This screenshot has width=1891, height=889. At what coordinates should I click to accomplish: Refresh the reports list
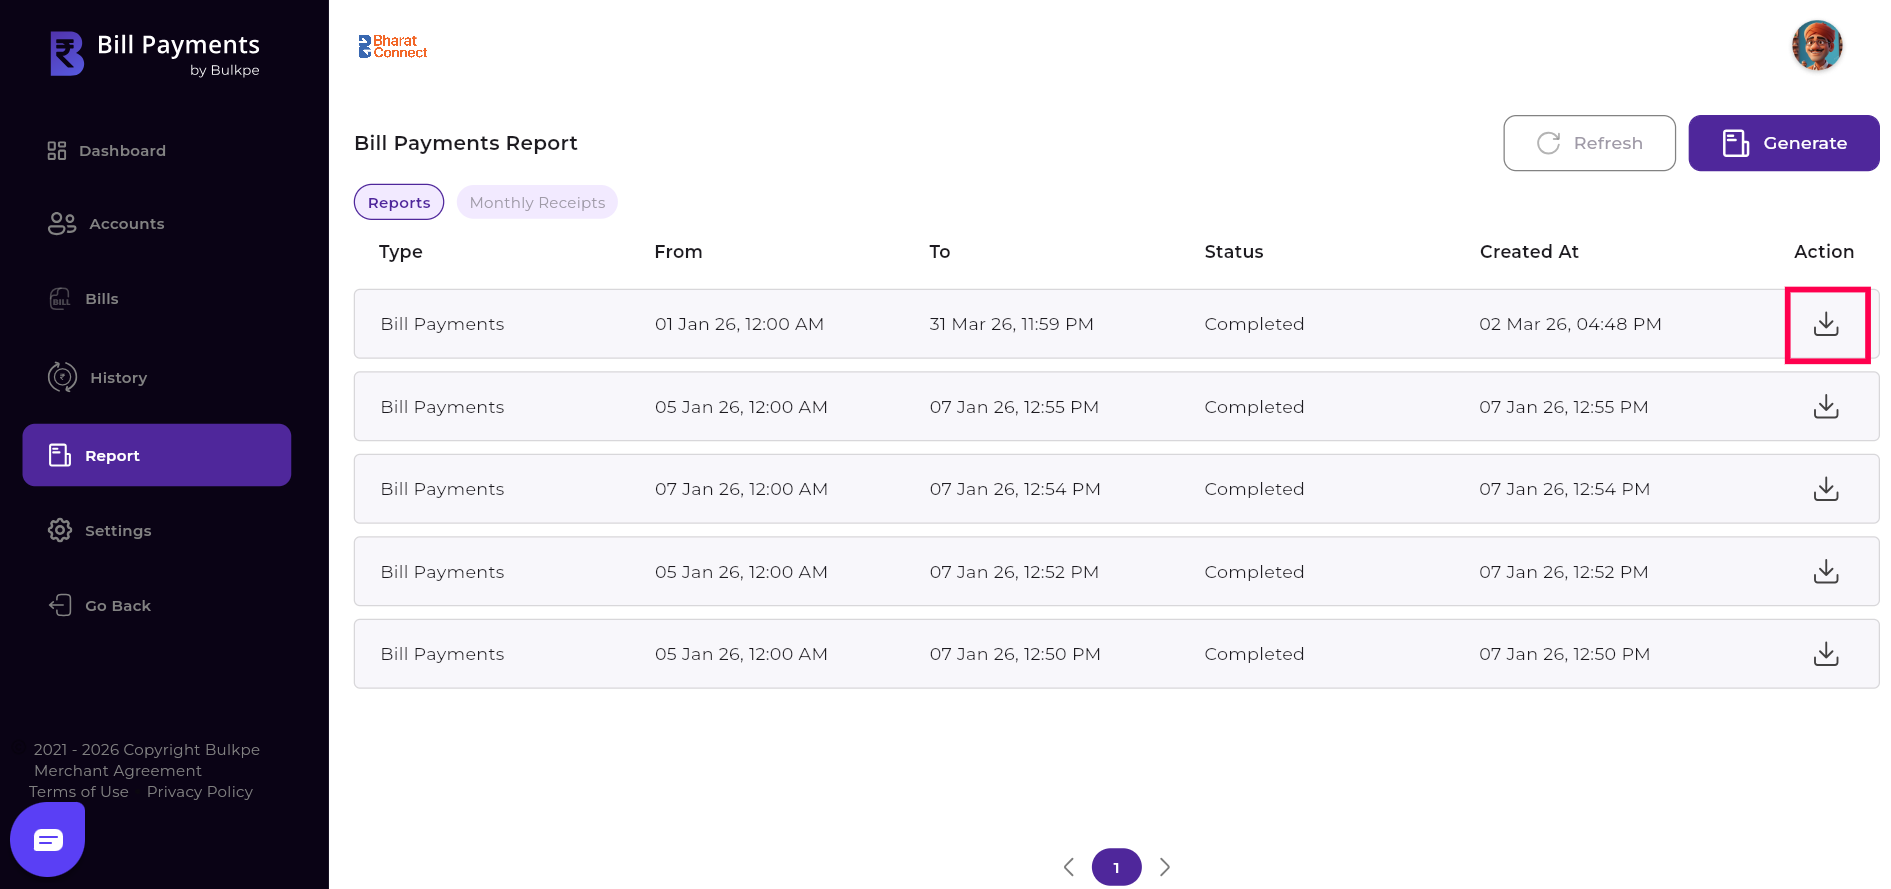click(1588, 143)
